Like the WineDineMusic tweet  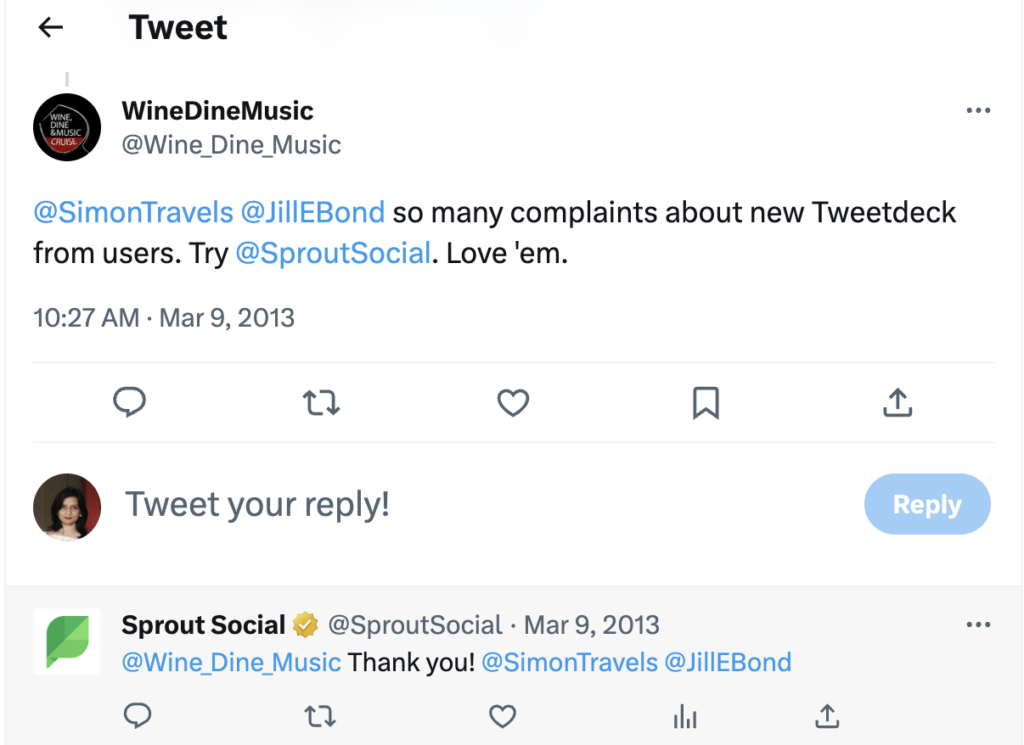point(513,402)
